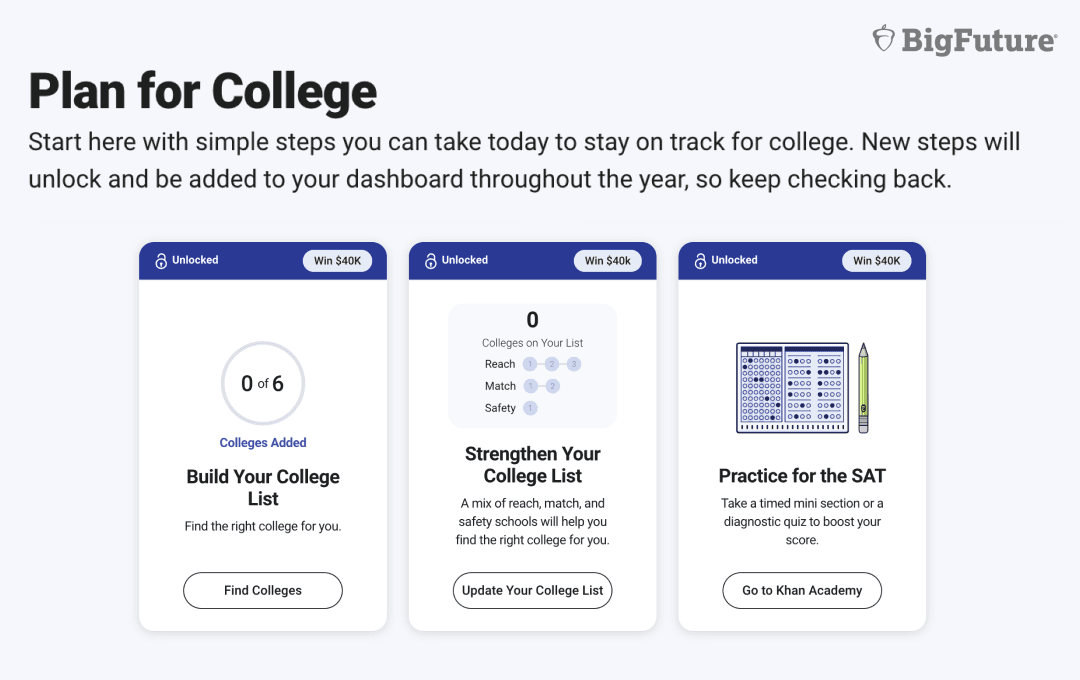Image resolution: width=1080 pixels, height=680 pixels.
Task: Click the Reach circle numbered 3
Action: tap(574, 364)
